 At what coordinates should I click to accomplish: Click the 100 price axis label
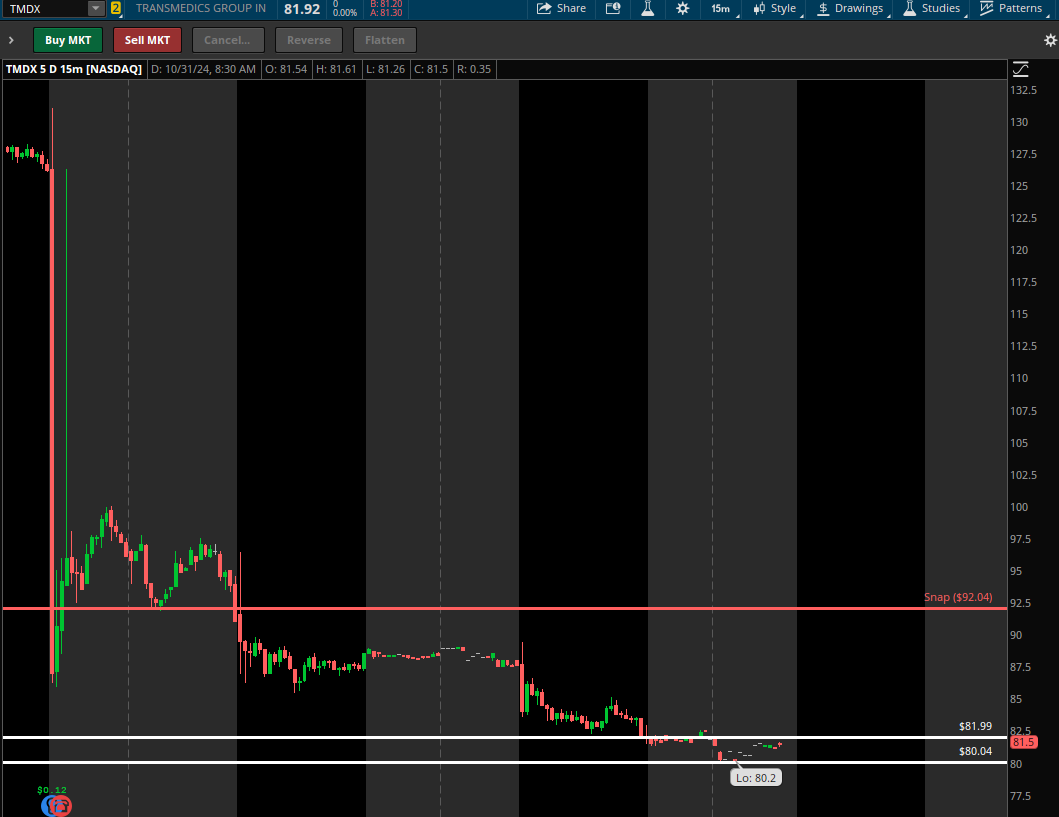1019,507
